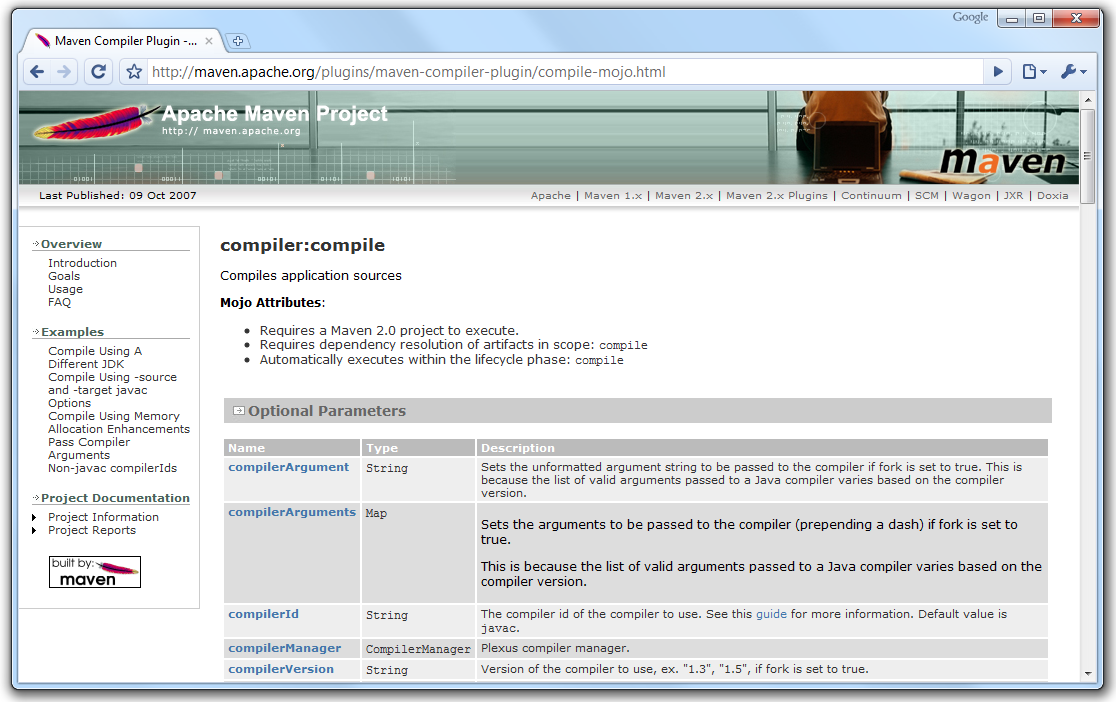Click the browser Forward arrow button
The width and height of the screenshot is (1116, 702).
point(65,72)
